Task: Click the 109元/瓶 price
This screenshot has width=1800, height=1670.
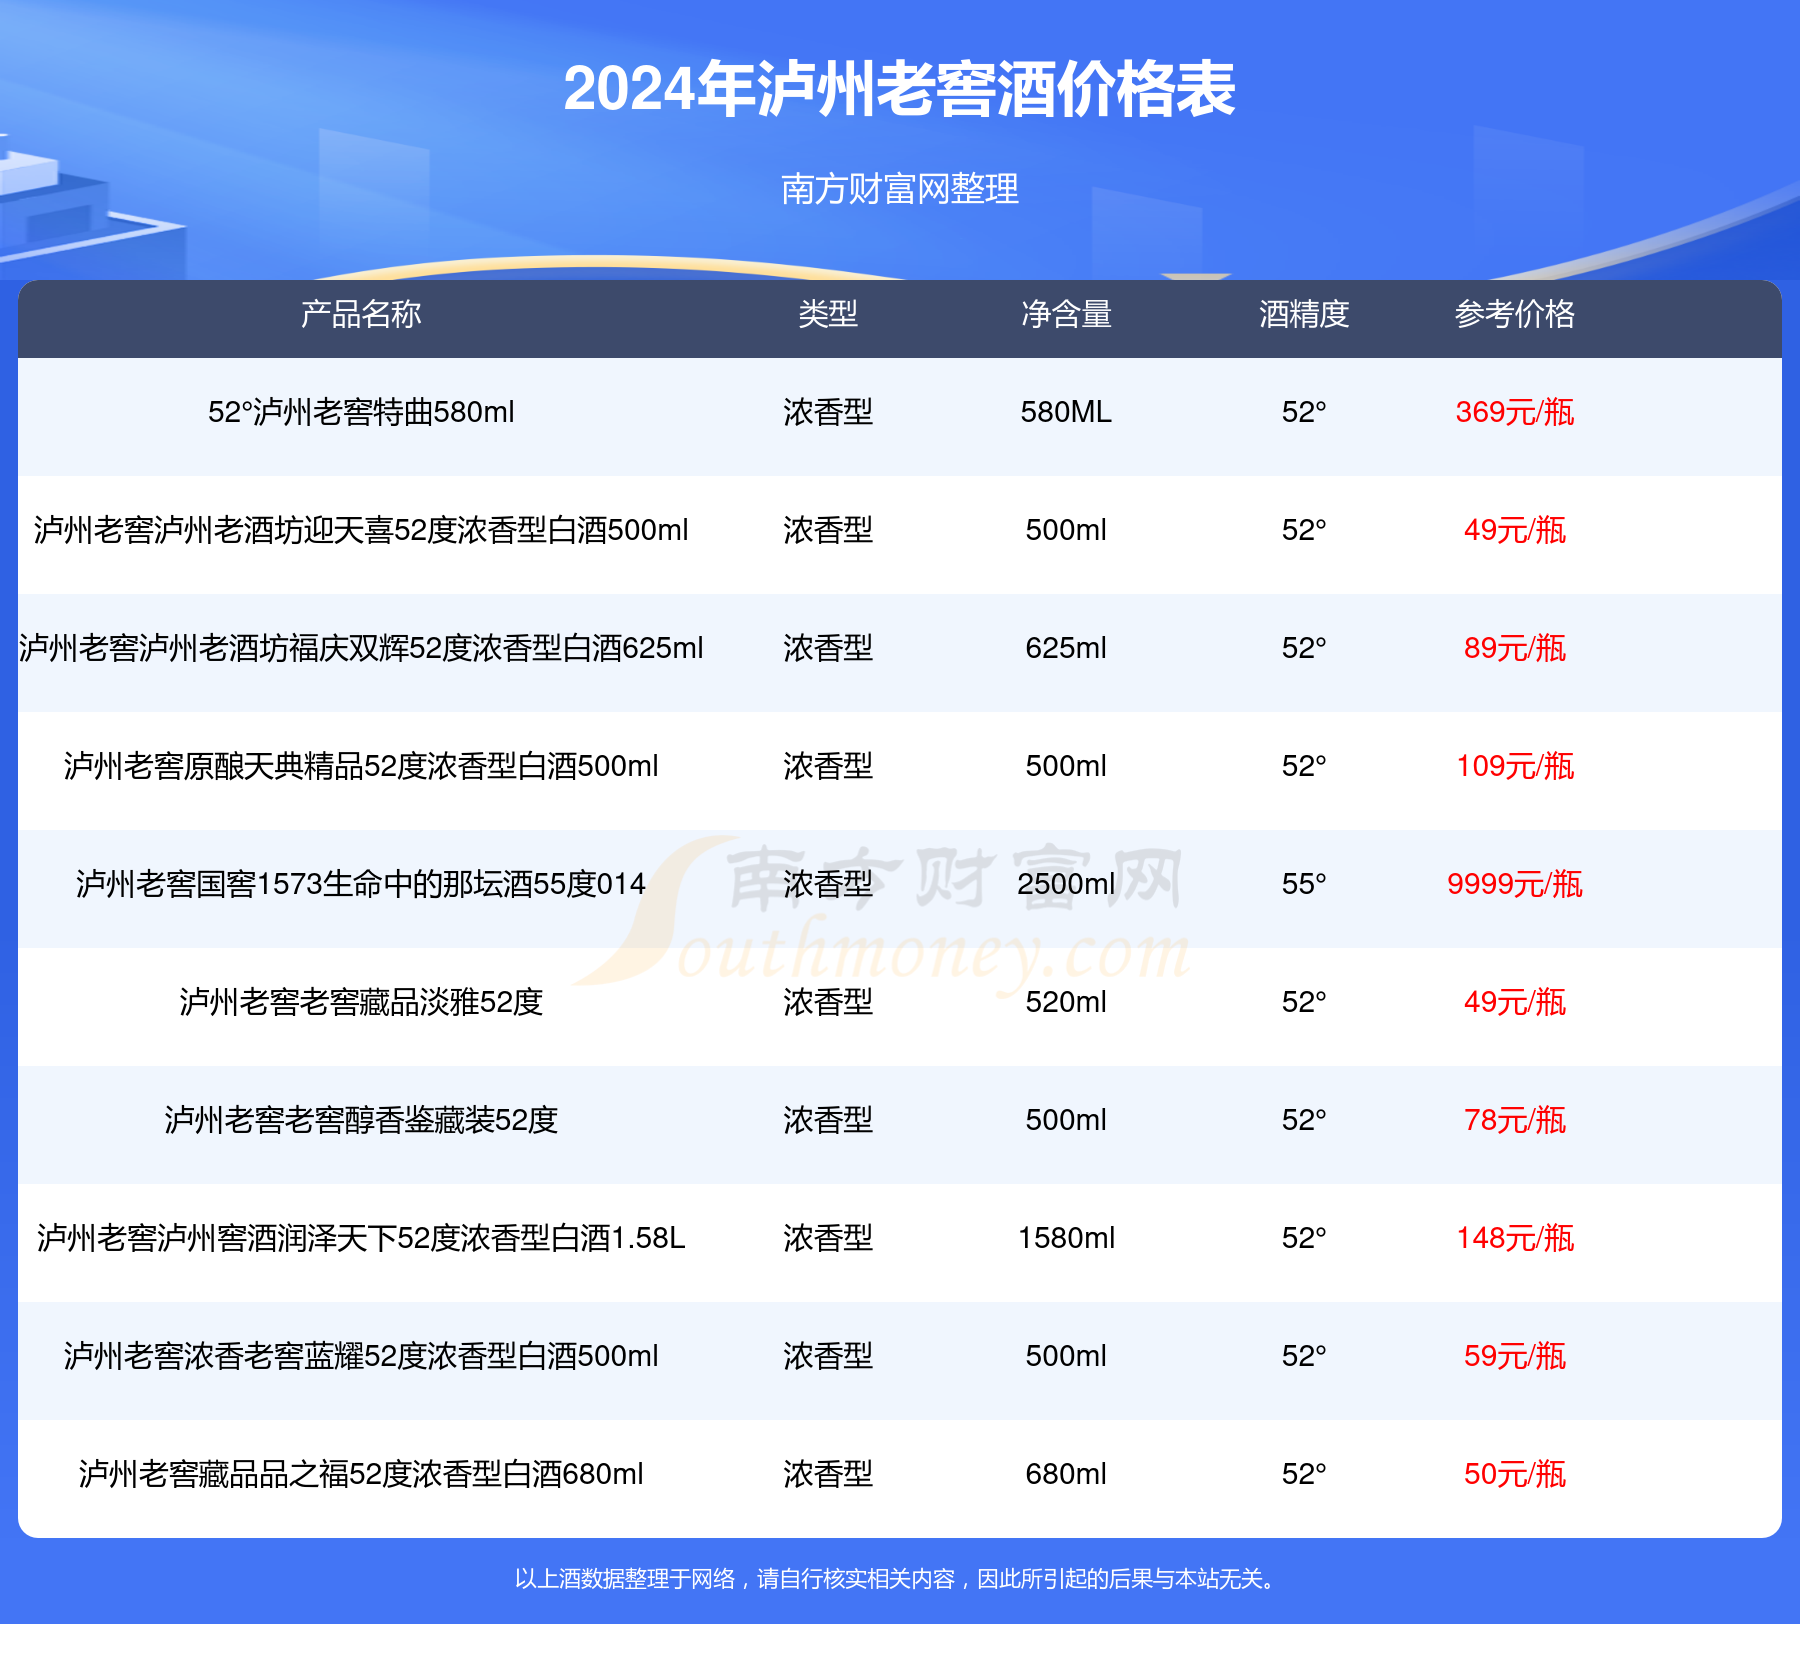Action: (x=1515, y=766)
